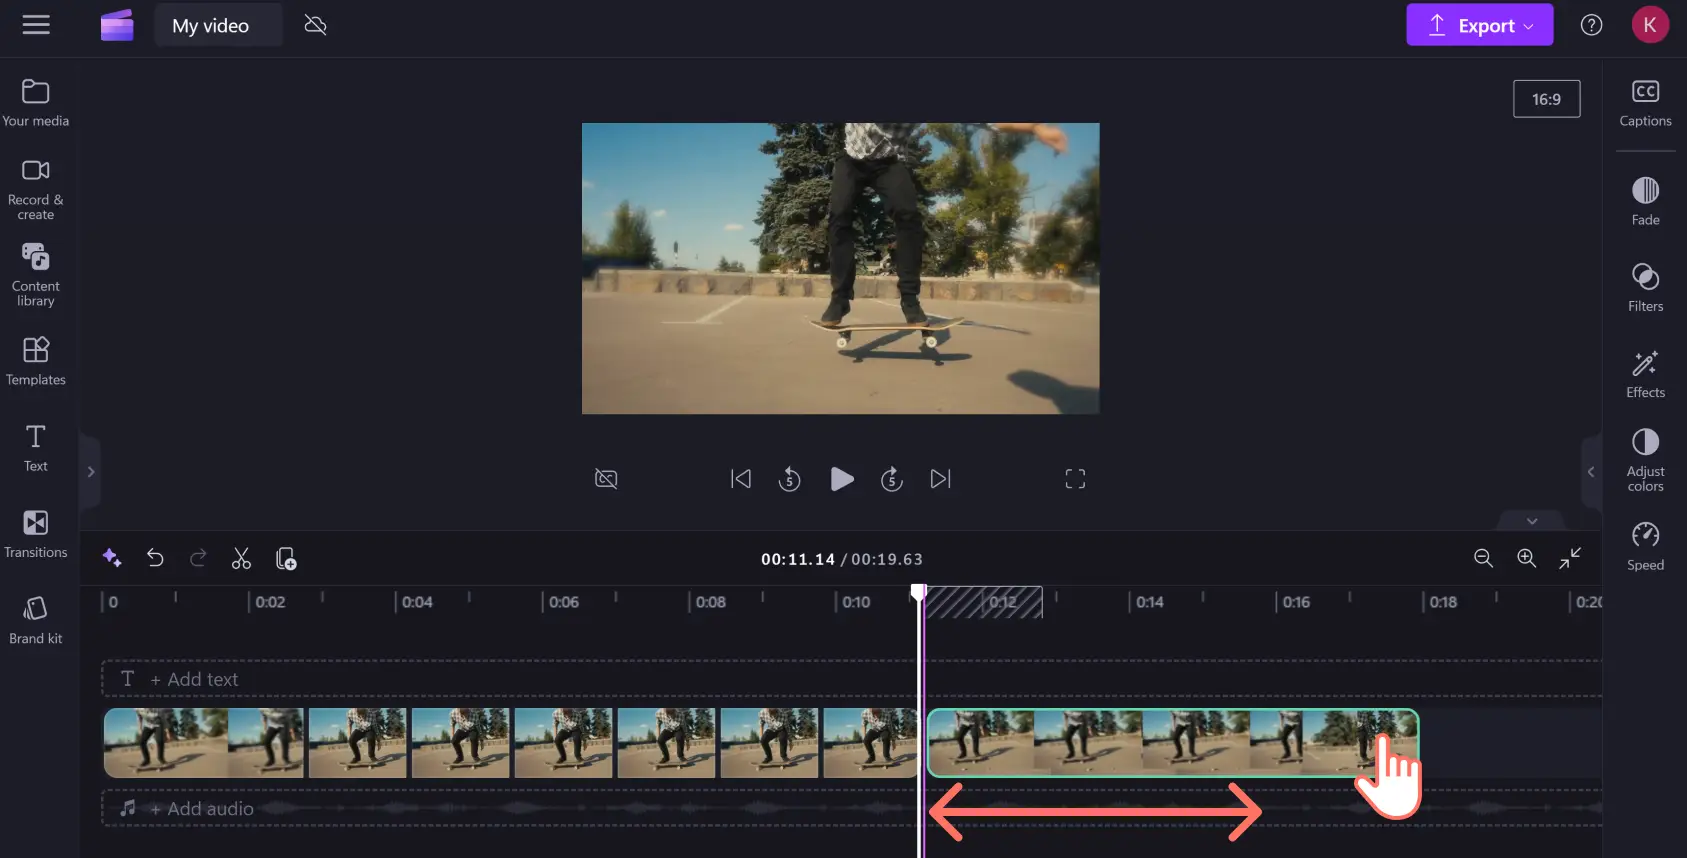Screen dimensions: 1687x858
Task: Click the Add text track
Action: click(x=851, y=679)
